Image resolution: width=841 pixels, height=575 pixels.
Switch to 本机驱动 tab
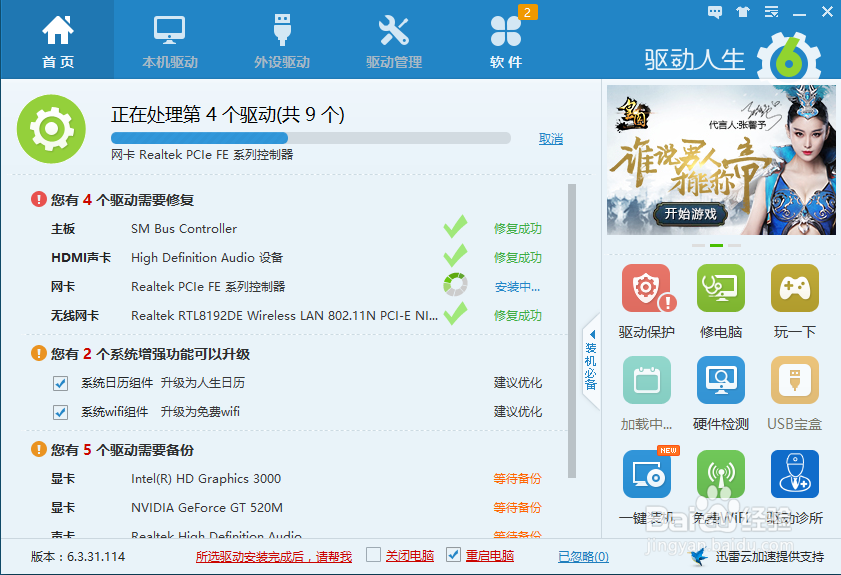170,41
